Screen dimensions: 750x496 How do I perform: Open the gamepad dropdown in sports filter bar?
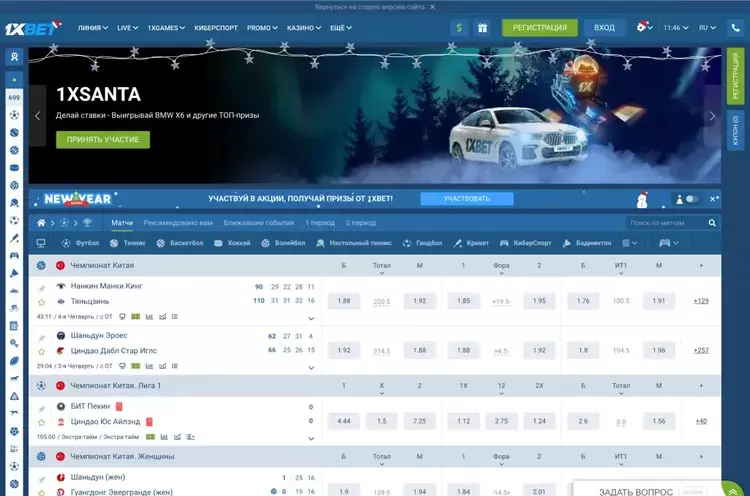tap(669, 243)
